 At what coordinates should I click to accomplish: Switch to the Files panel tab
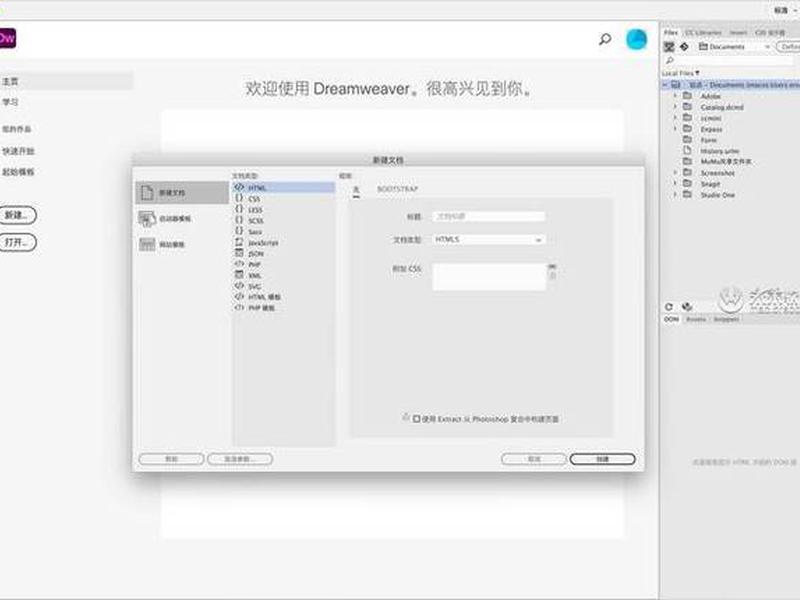coord(670,33)
